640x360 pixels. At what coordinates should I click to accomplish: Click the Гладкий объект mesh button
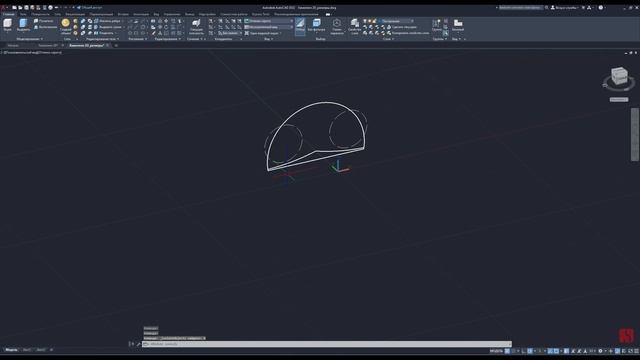tap(66, 27)
